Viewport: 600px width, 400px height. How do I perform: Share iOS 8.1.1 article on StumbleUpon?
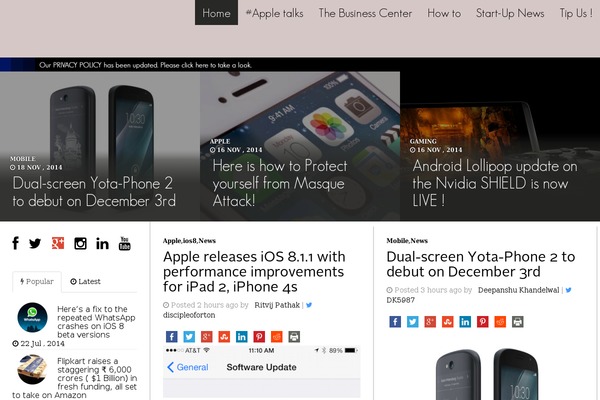224,337
